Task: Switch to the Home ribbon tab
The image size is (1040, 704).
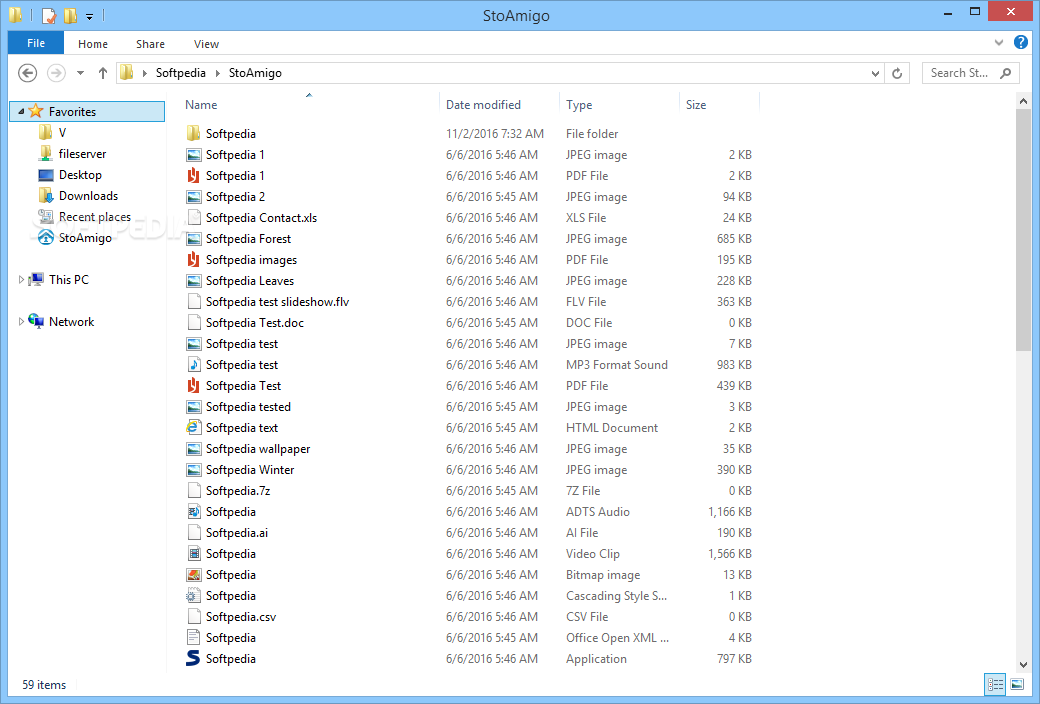Action: [x=93, y=44]
